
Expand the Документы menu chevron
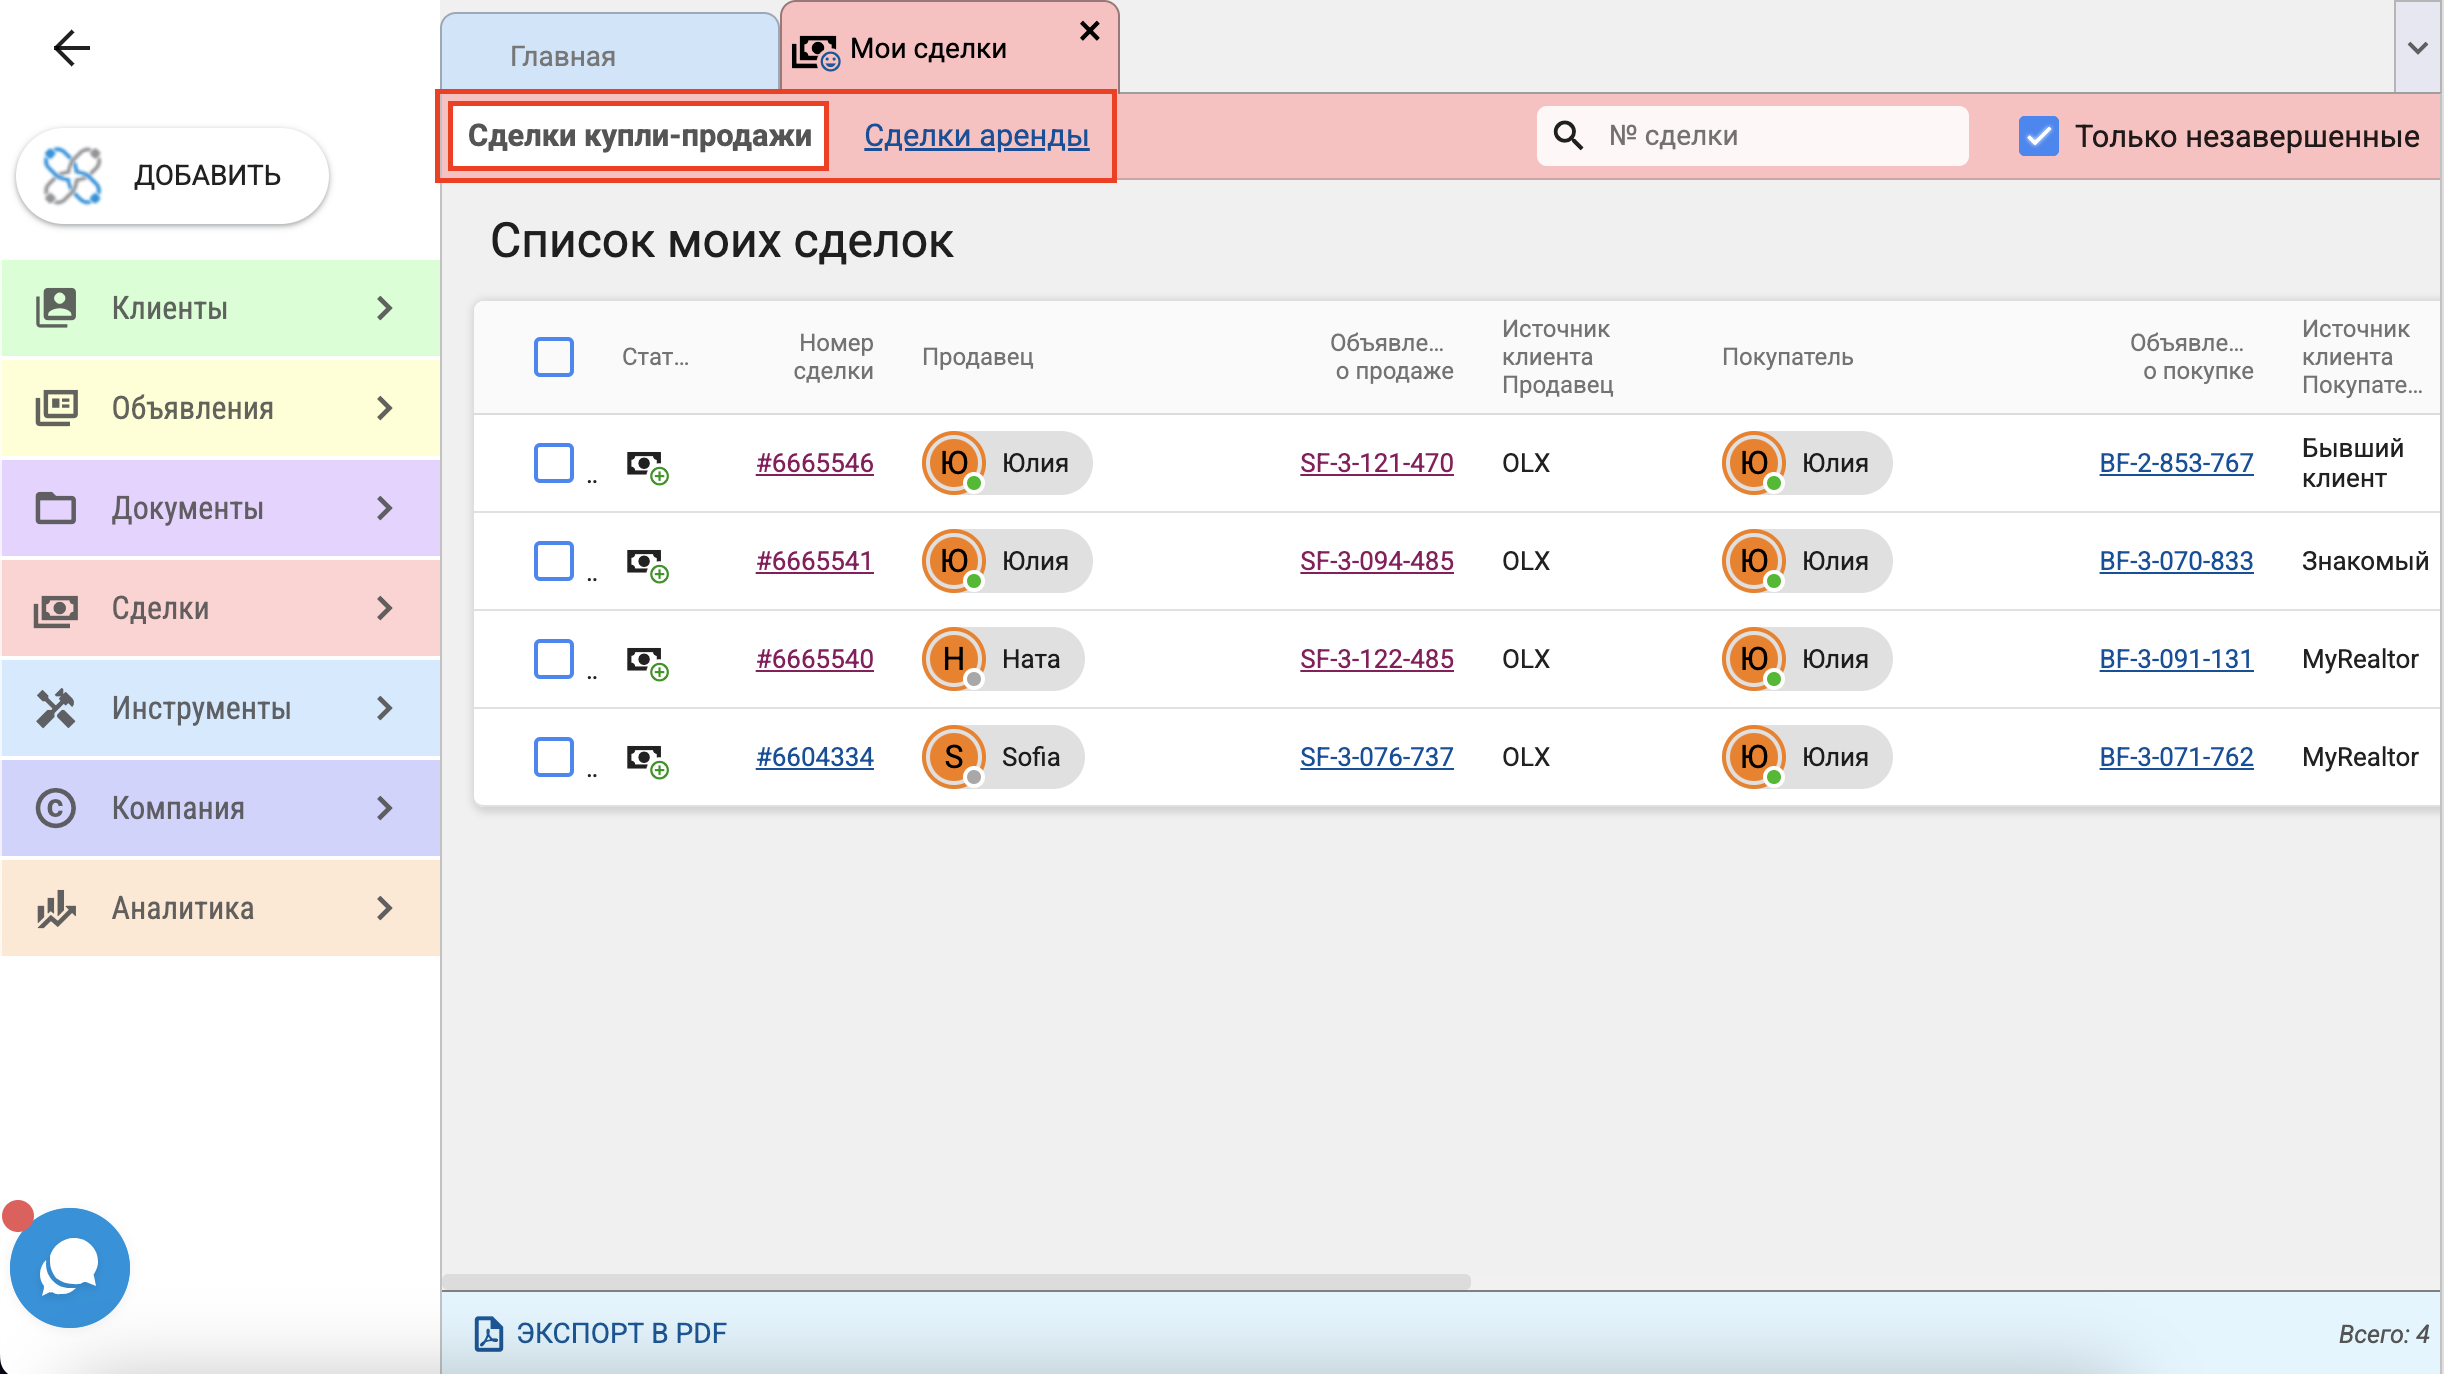point(384,508)
